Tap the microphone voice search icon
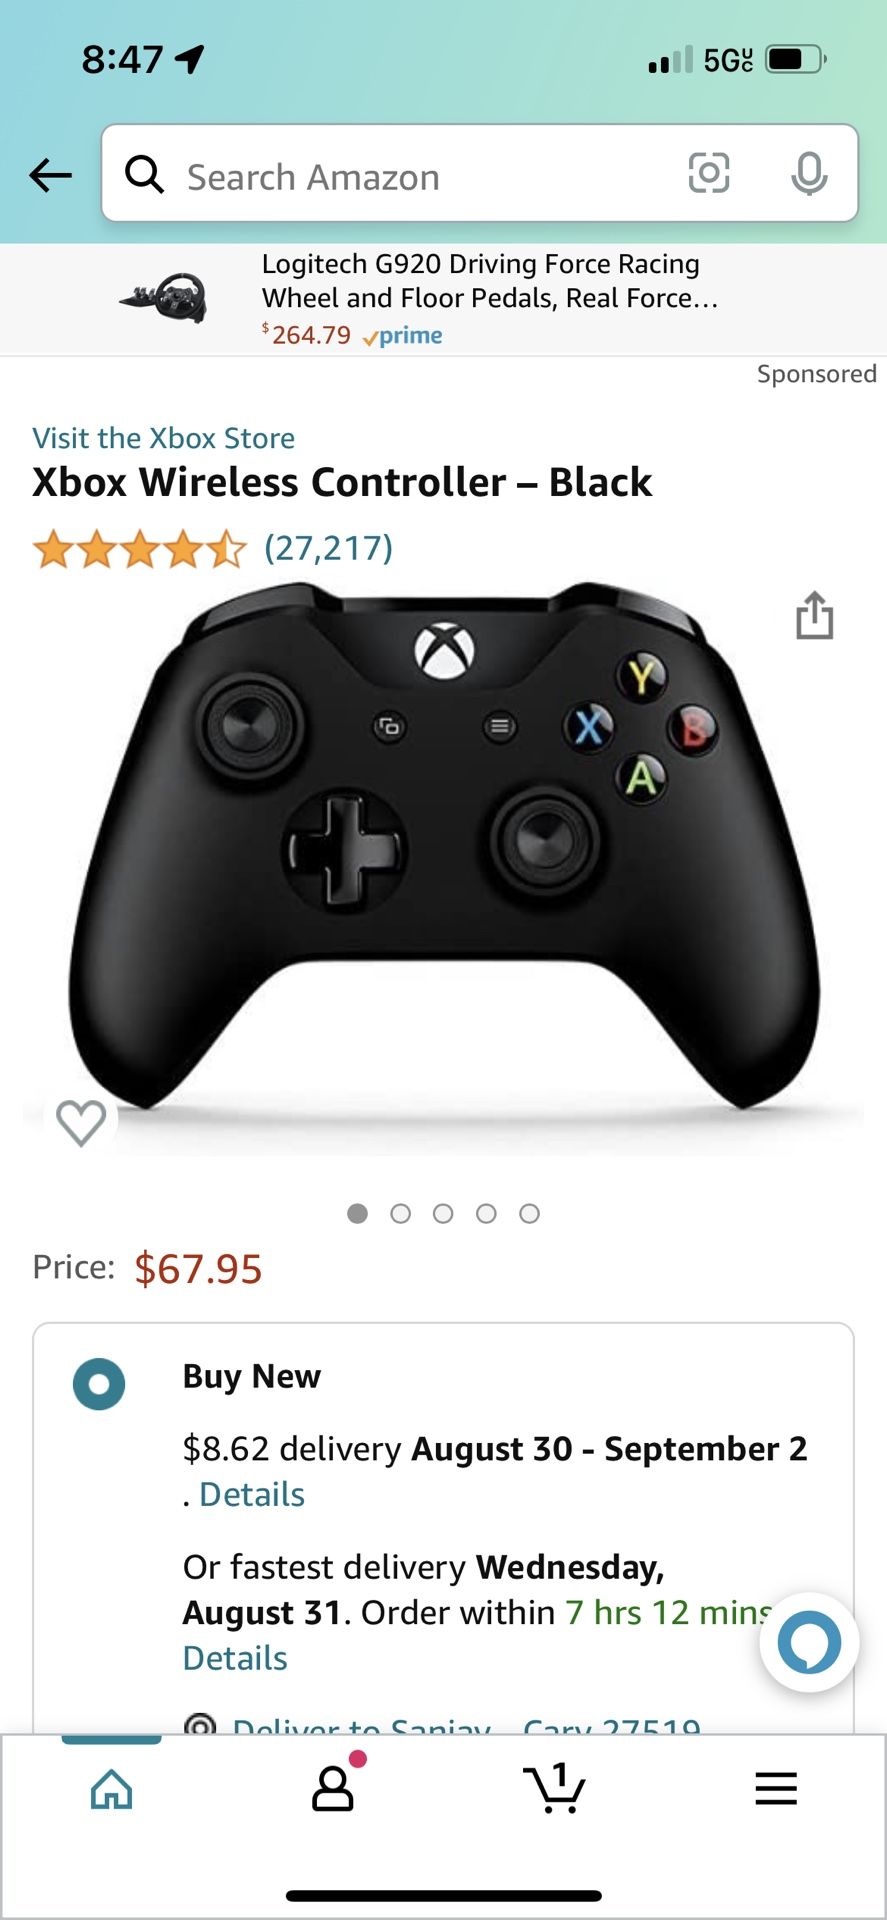This screenshot has height=1920, width=887. [x=808, y=174]
